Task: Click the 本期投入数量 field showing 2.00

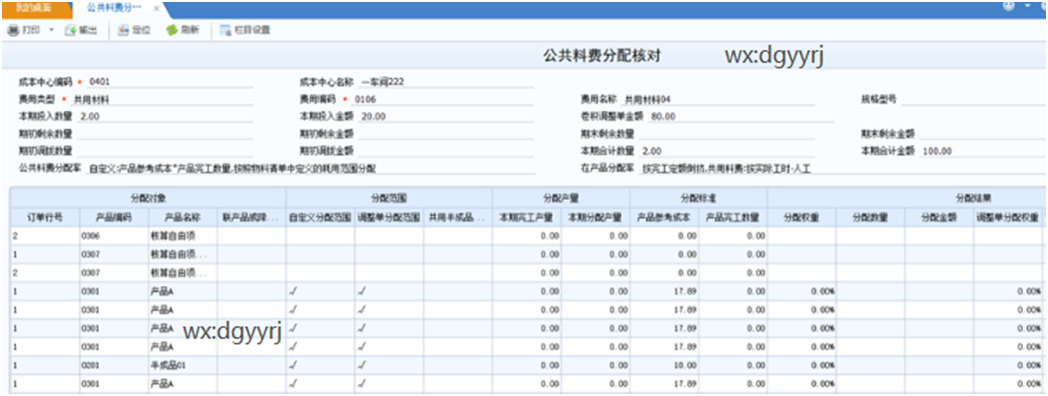Action: click(x=166, y=116)
